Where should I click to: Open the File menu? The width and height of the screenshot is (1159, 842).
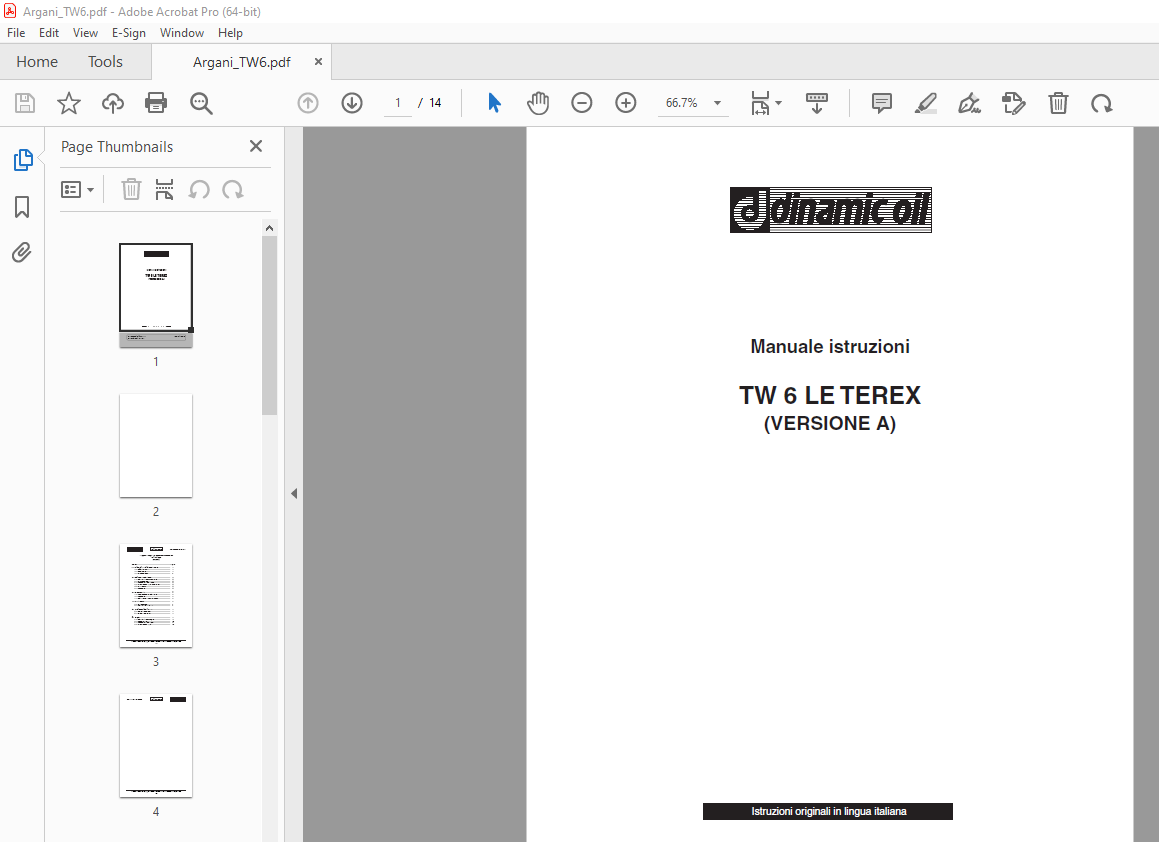click(16, 33)
